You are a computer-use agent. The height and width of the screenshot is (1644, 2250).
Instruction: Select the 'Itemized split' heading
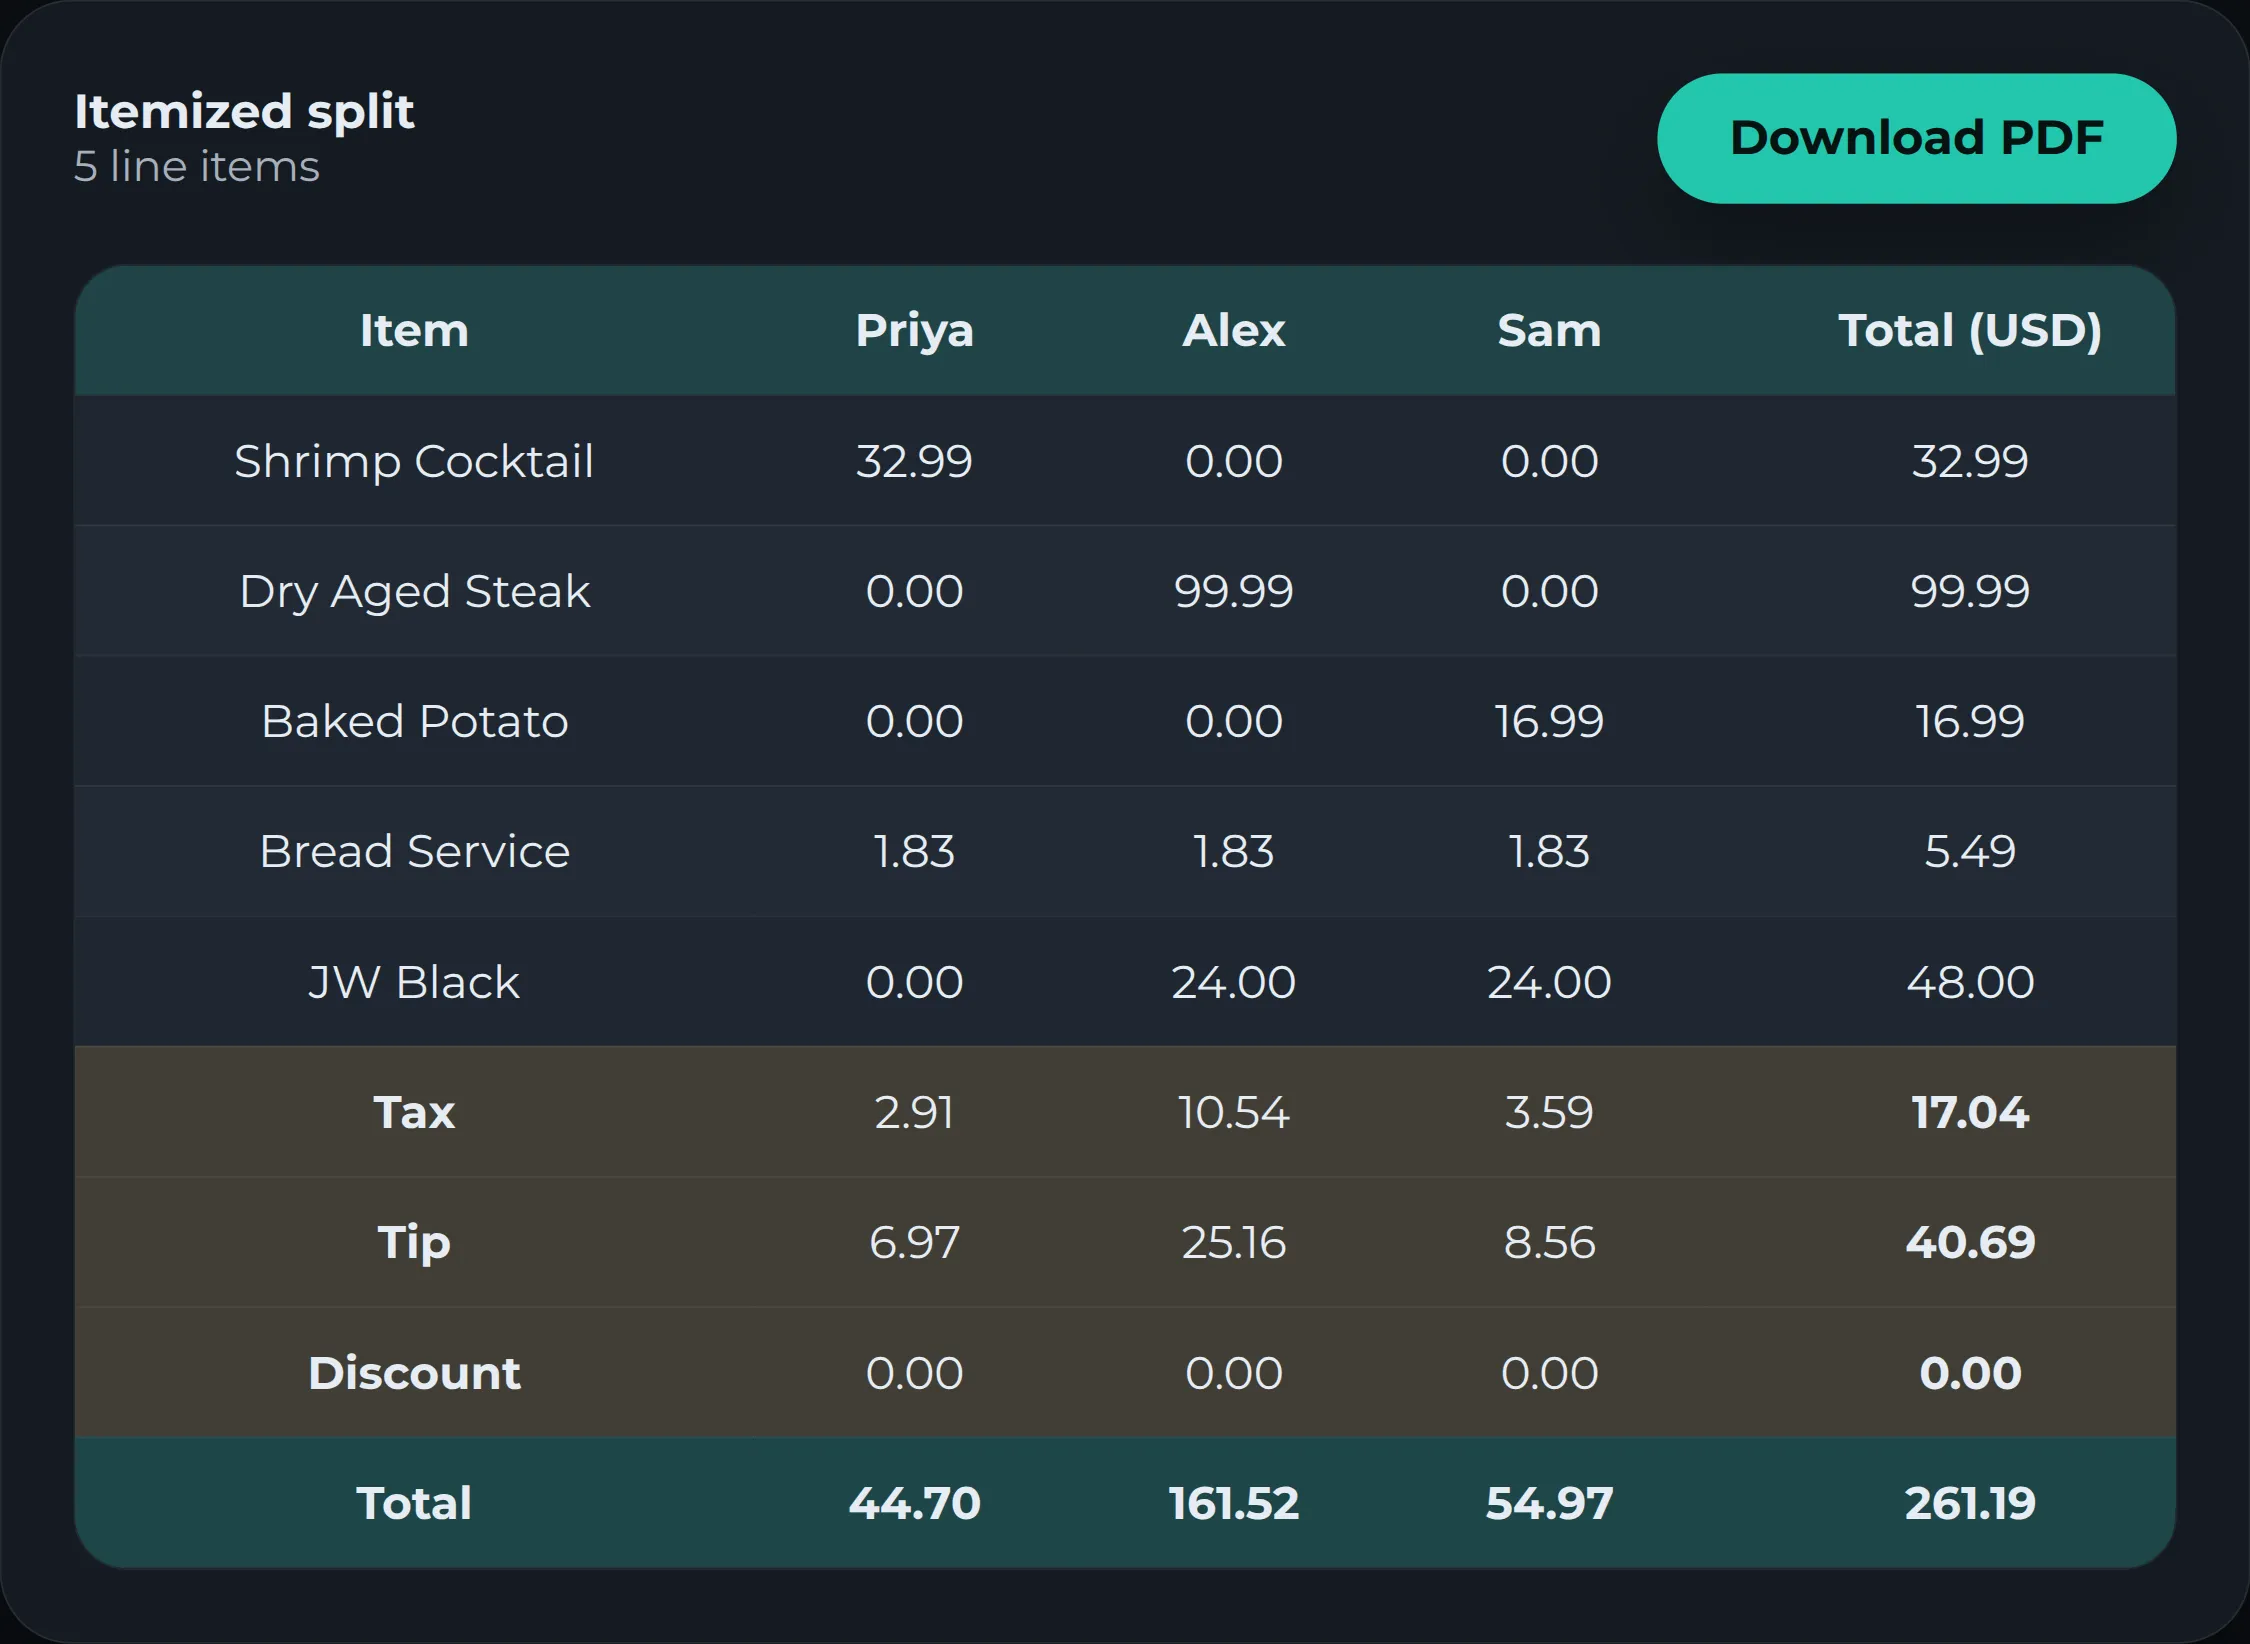point(244,111)
